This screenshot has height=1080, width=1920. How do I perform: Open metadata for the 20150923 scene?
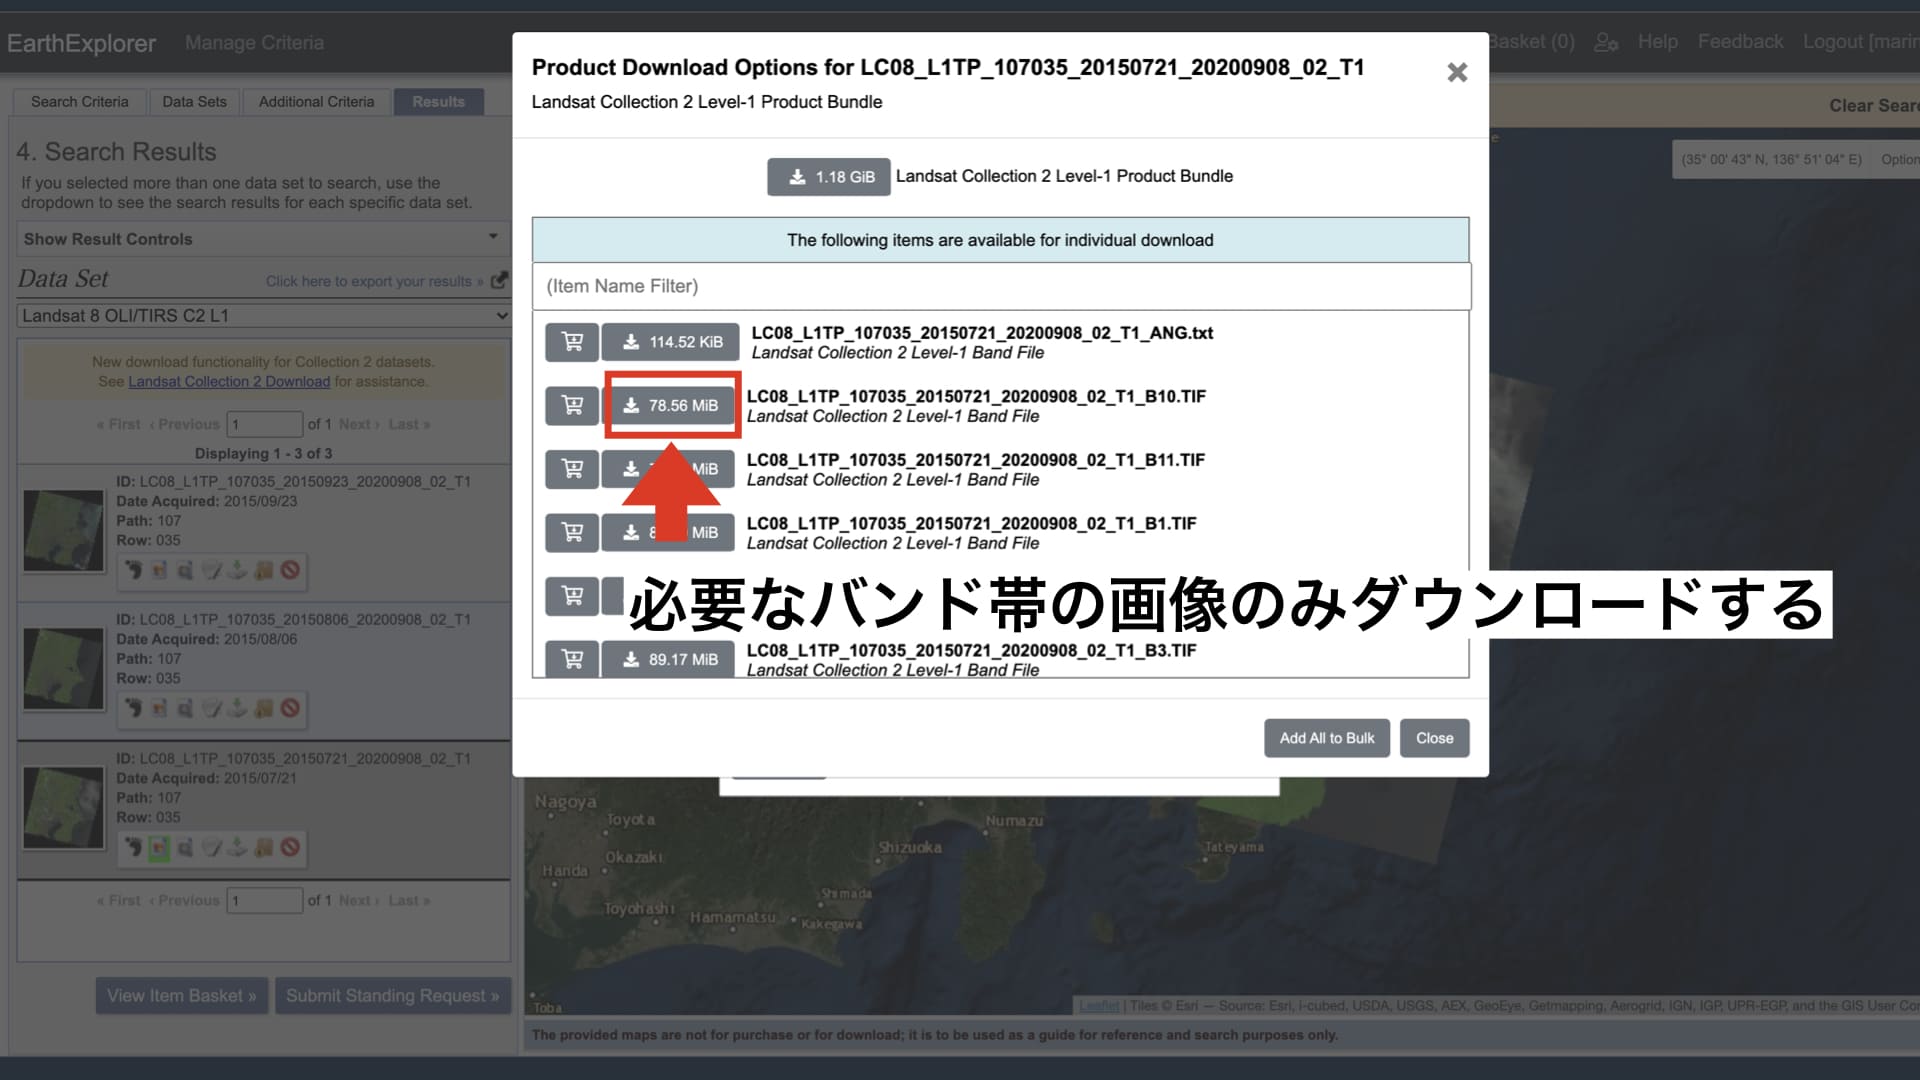[211, 570]
